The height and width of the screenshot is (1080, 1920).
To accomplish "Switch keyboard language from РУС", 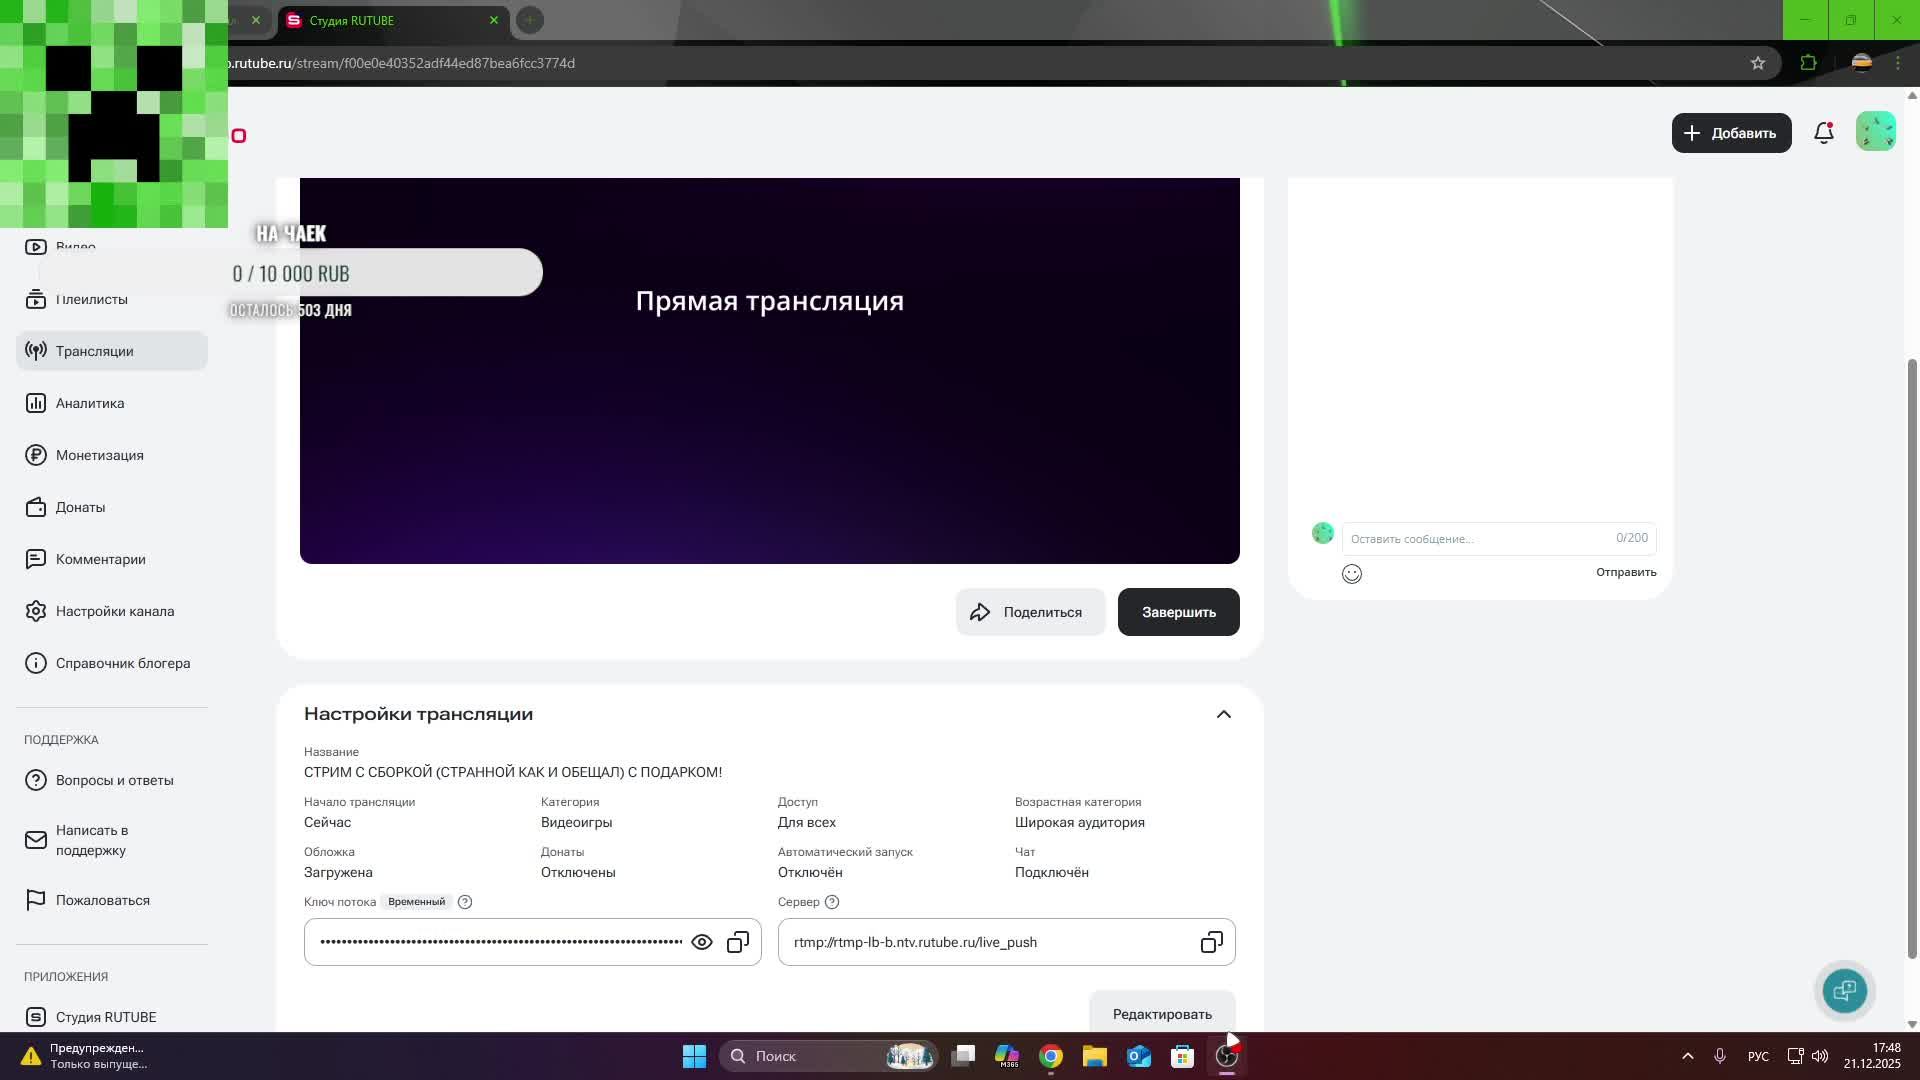I will click(1757, 1055).
